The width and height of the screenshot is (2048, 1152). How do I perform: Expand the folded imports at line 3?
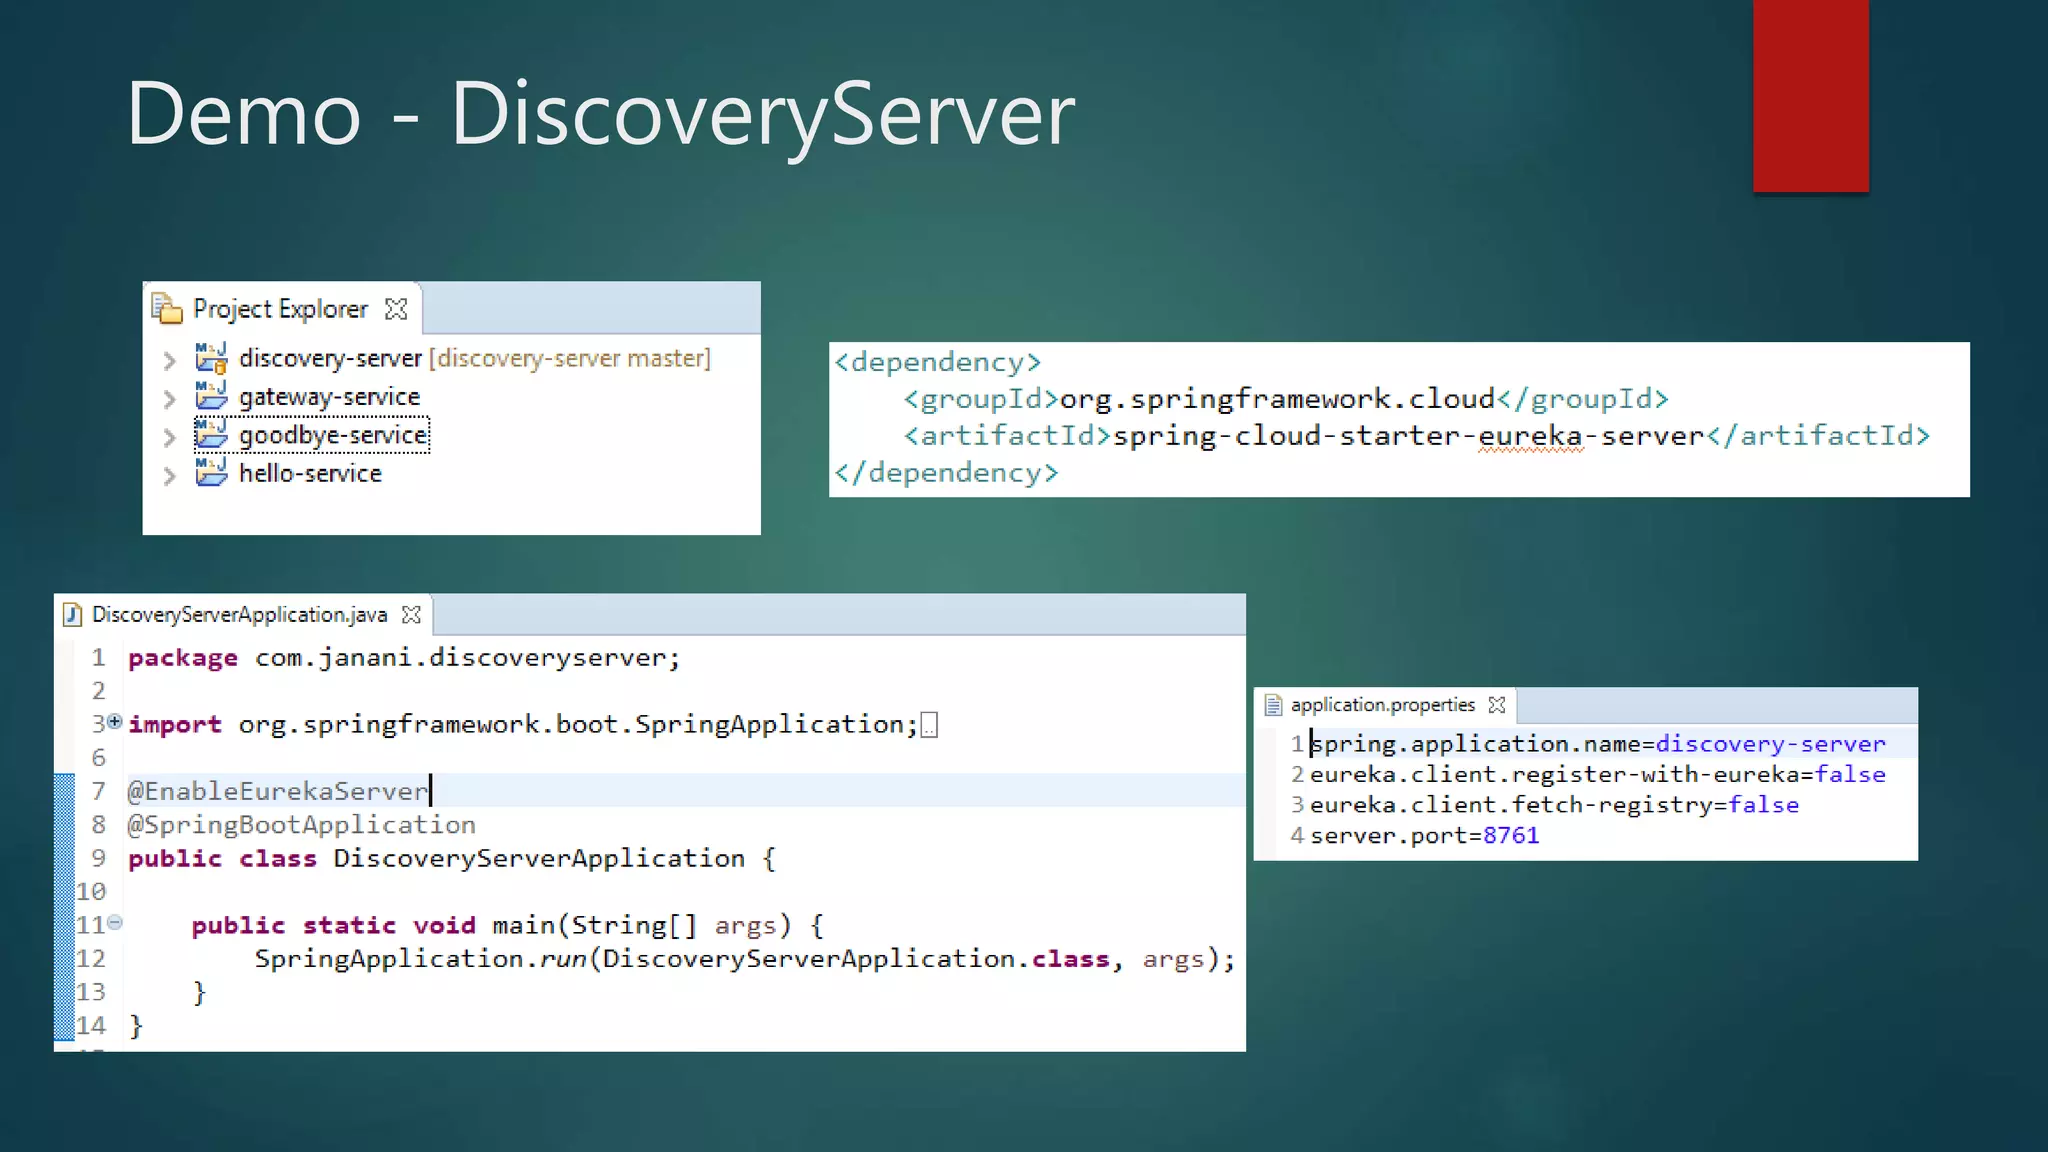click(x=115, y=721)
